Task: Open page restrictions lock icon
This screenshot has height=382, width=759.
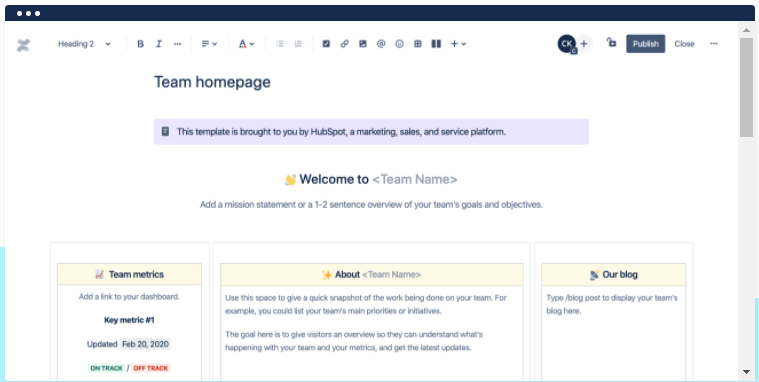Action: pyautogui.click(x=611, y=43)
